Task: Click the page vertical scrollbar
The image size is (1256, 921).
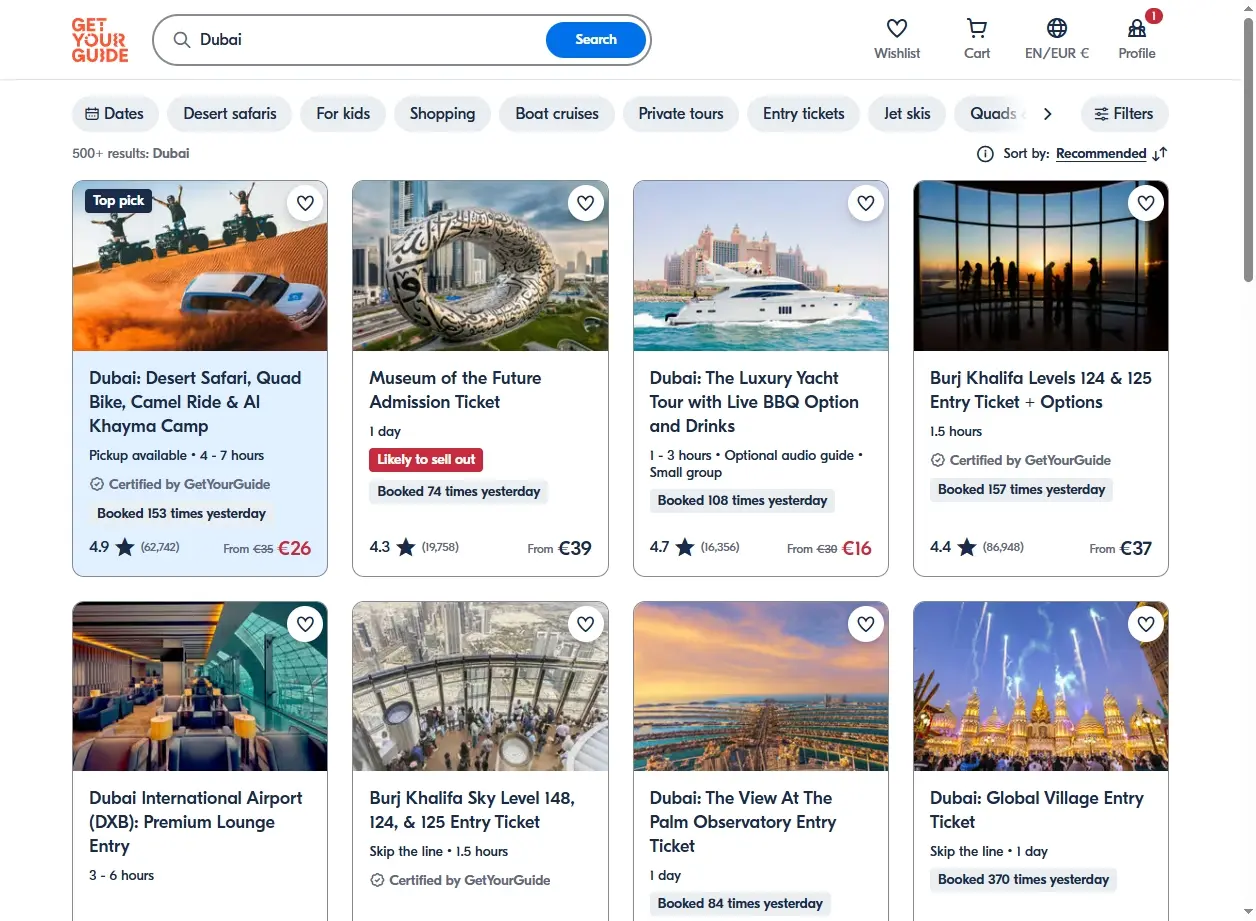Action: point(1249,150)
